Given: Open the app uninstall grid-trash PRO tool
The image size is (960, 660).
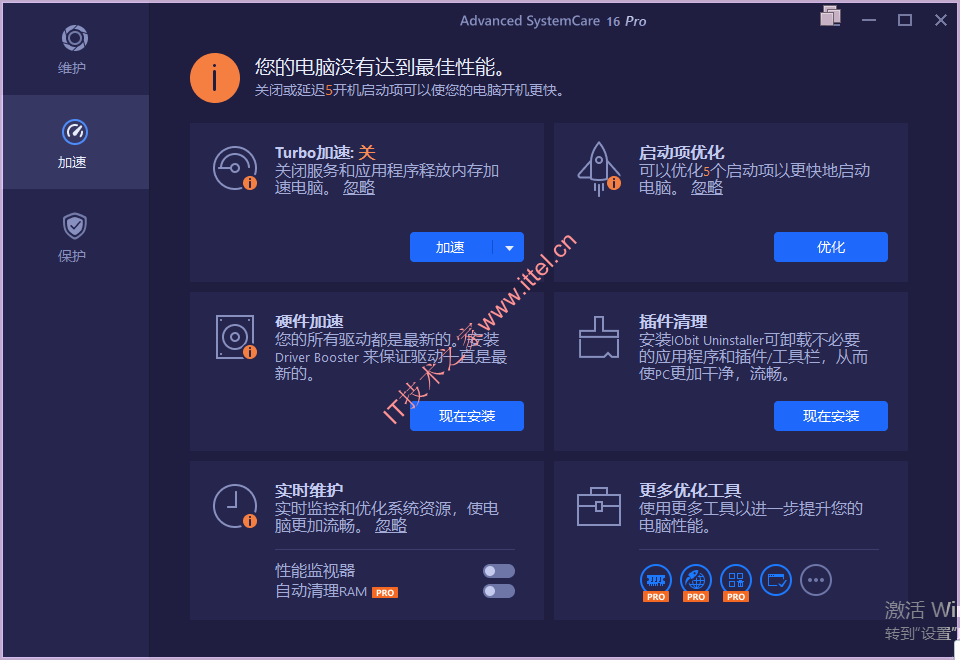Looking at the screenshot, I should click(736, 582).
